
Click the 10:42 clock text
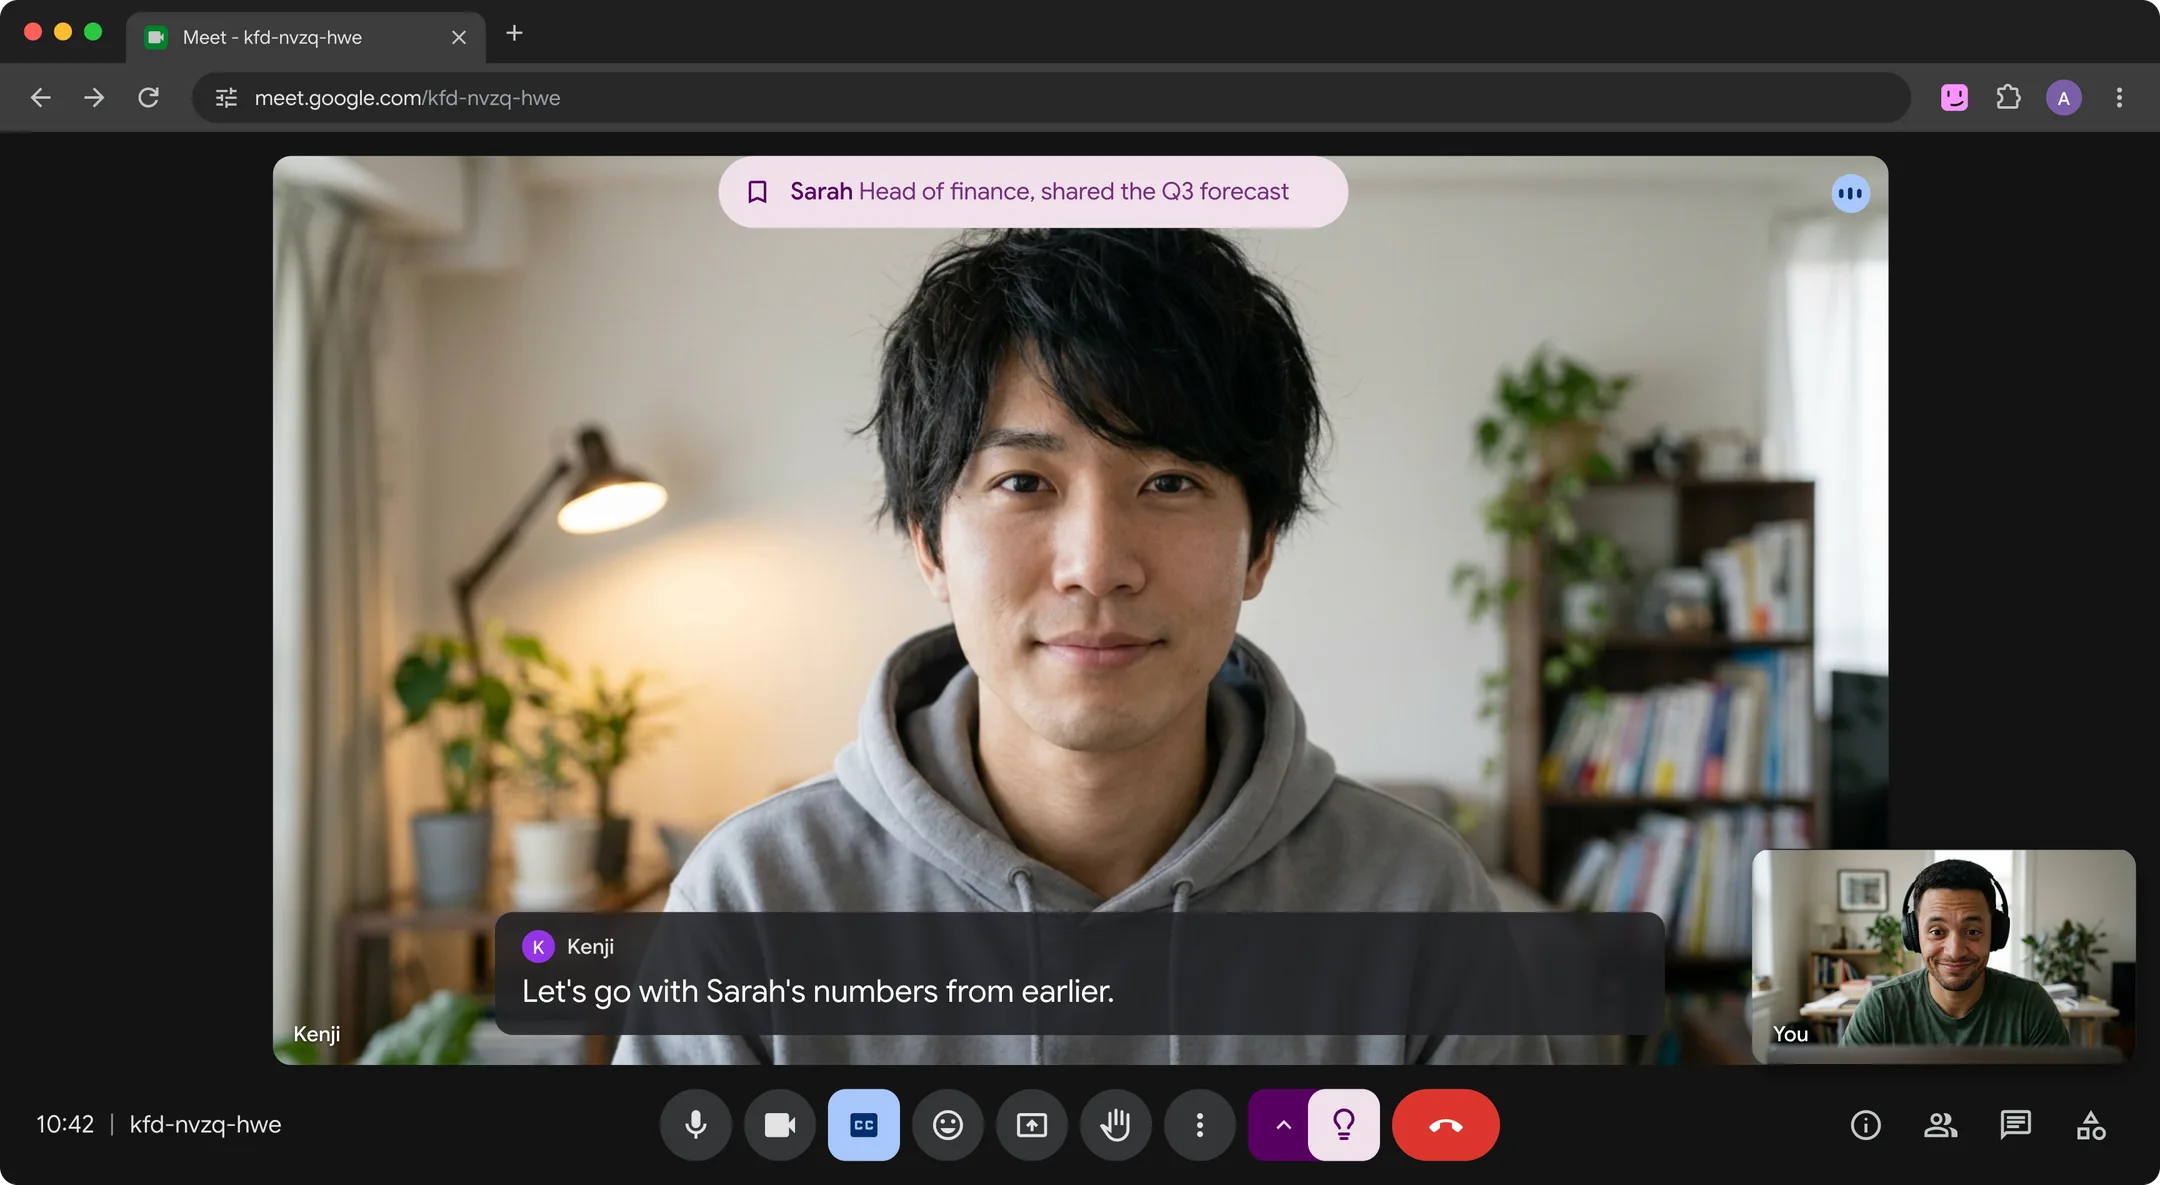coord(65,1124)
